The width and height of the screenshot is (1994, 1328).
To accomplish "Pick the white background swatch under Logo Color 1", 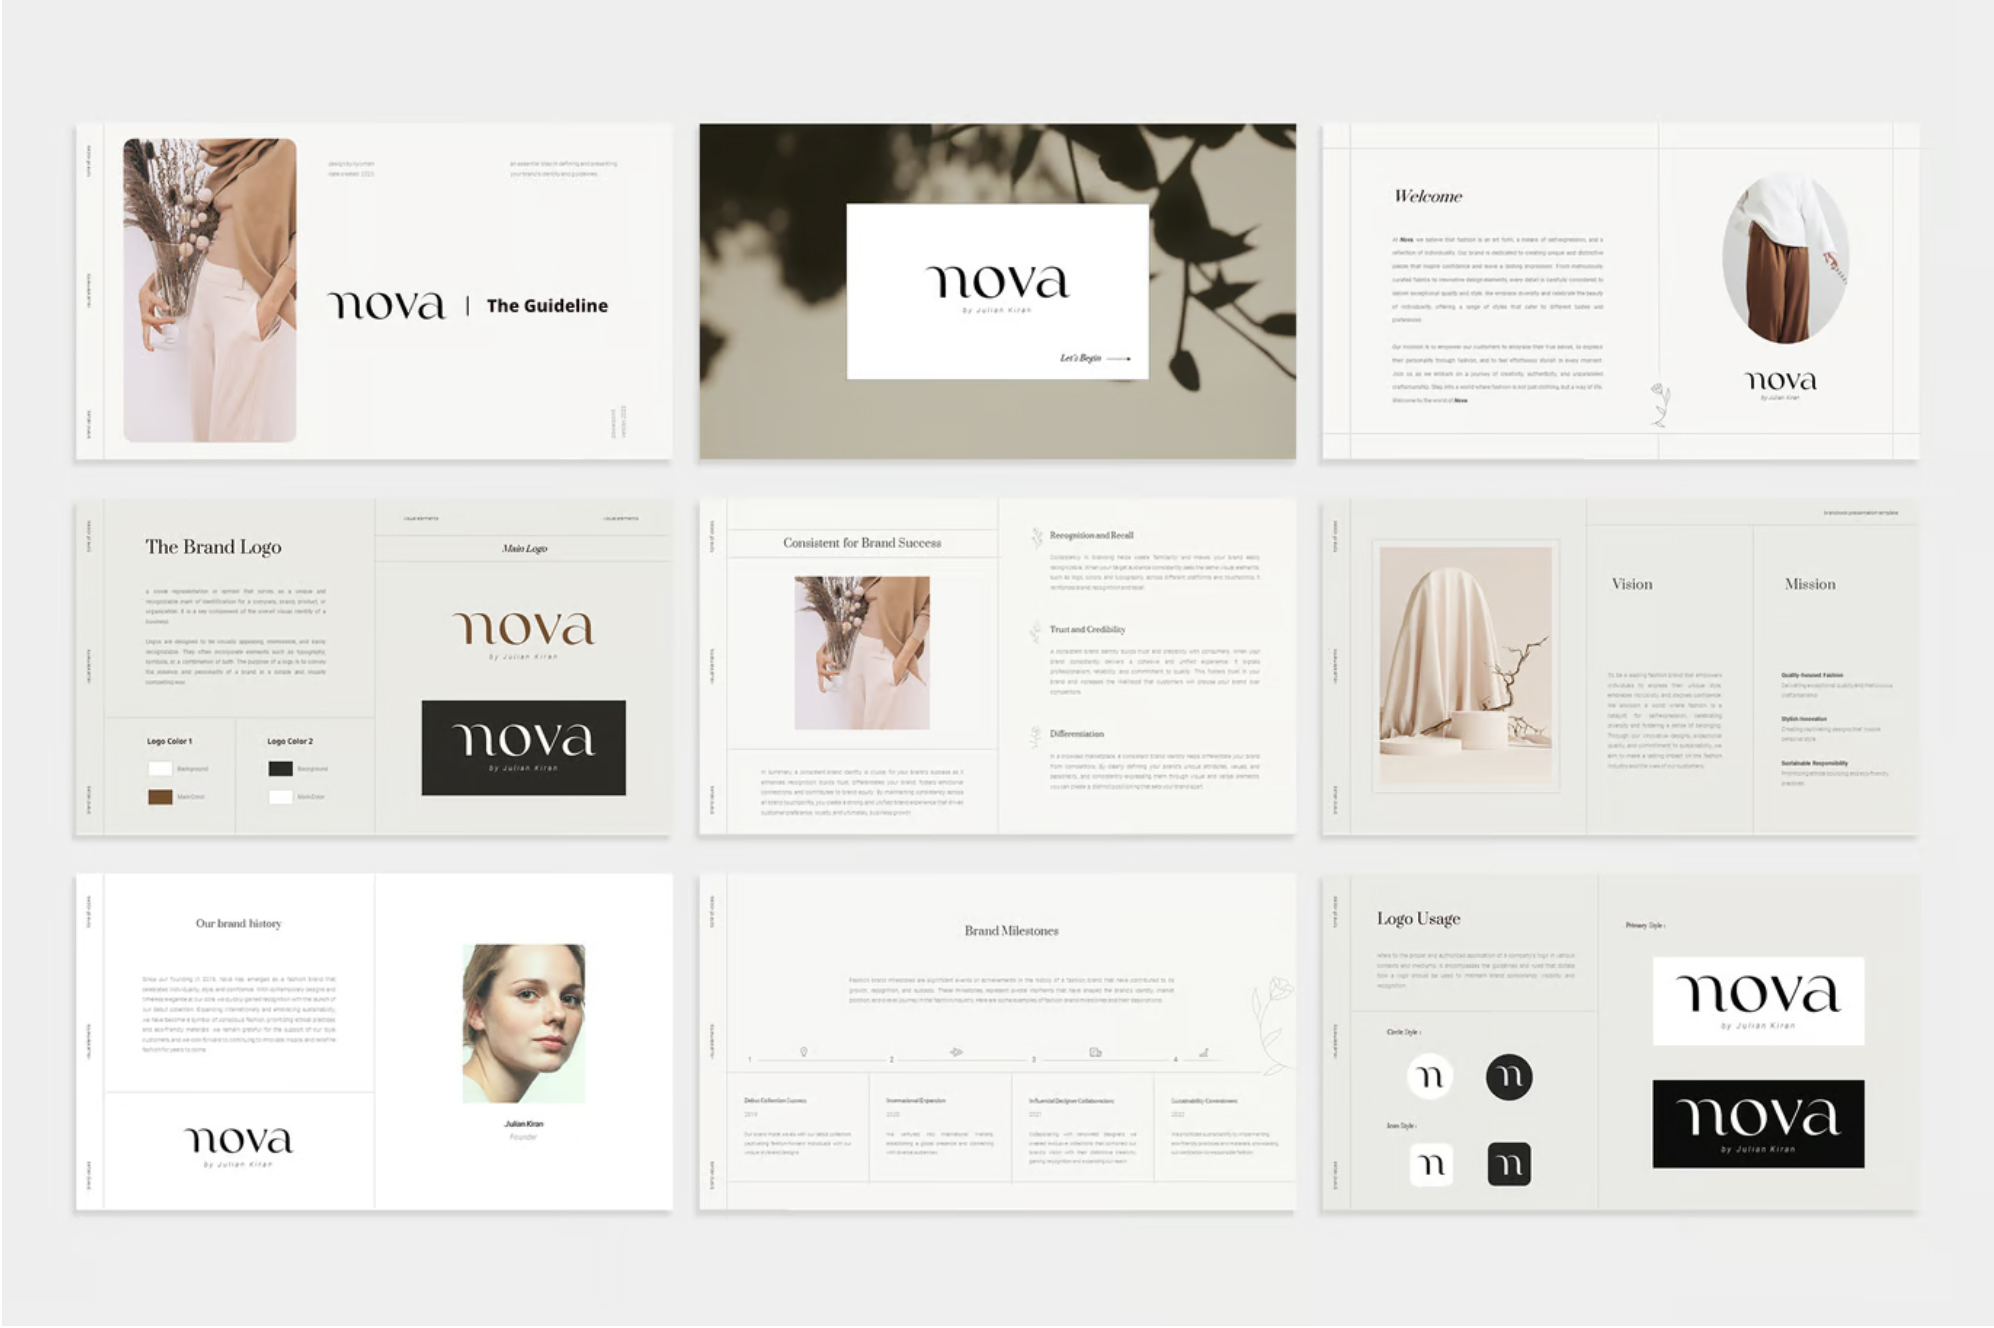I will click(160, 768).
